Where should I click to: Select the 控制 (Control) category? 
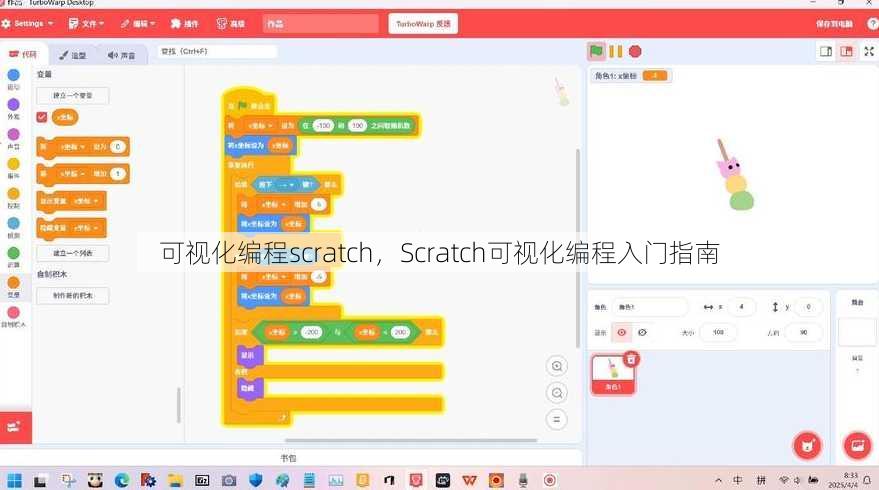point(13,198)
